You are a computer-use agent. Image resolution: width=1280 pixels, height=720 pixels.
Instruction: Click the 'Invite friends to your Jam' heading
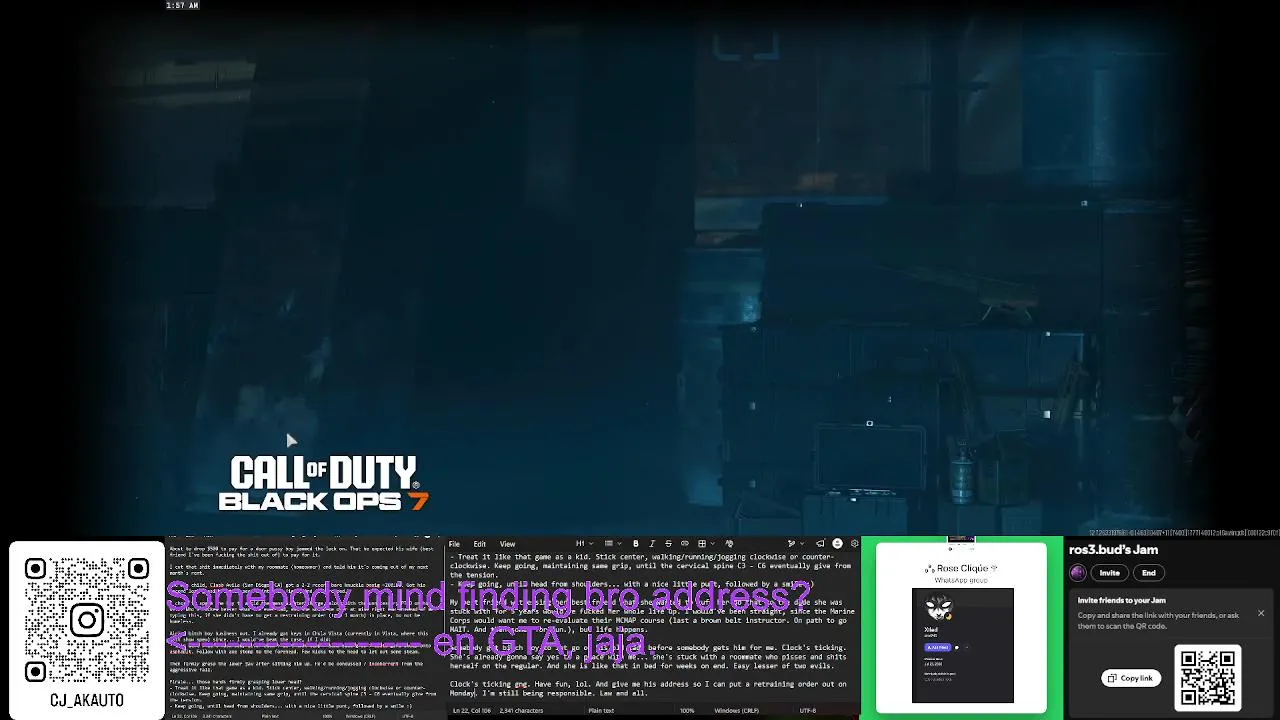pos(1121,600)
